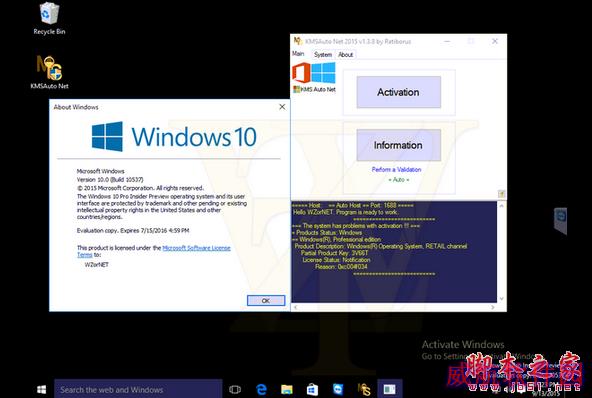Screen dimensions: 592x398
Task: Switch to the System tab in KMSAuto
Action: 323,55
